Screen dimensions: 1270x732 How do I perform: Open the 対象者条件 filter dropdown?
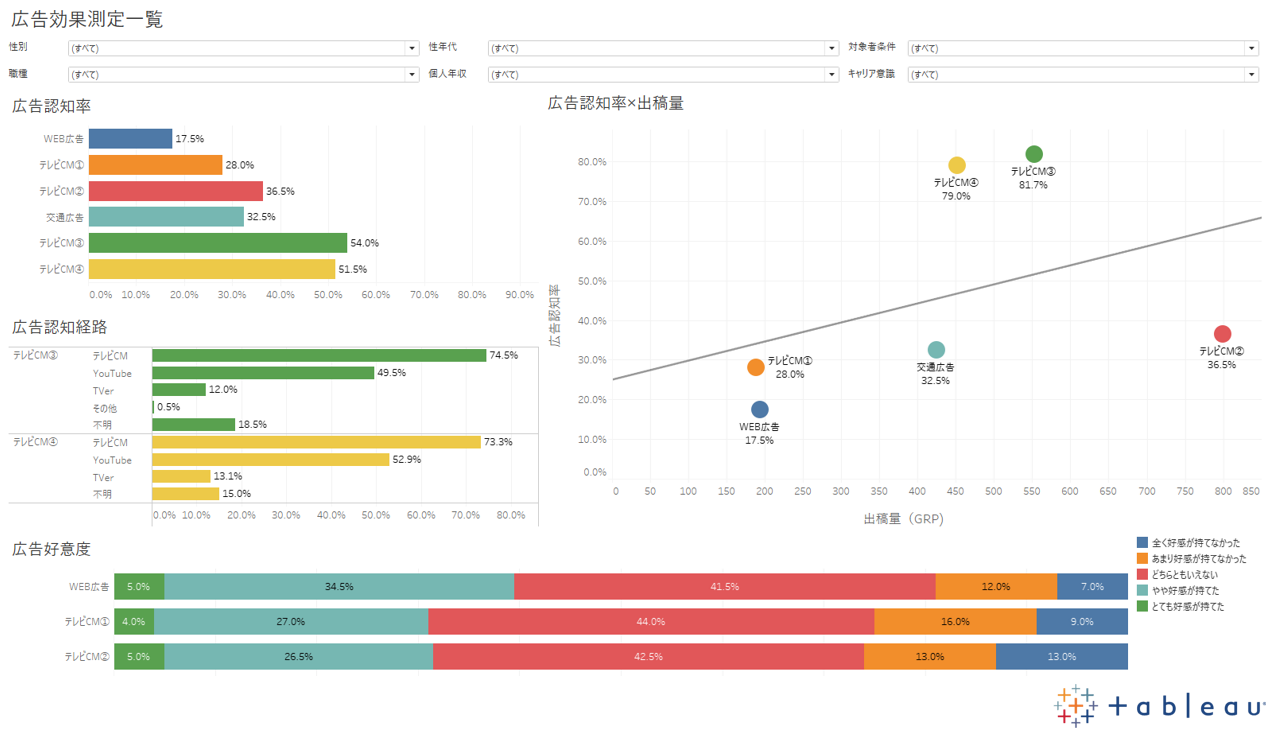click(1083, 48)
